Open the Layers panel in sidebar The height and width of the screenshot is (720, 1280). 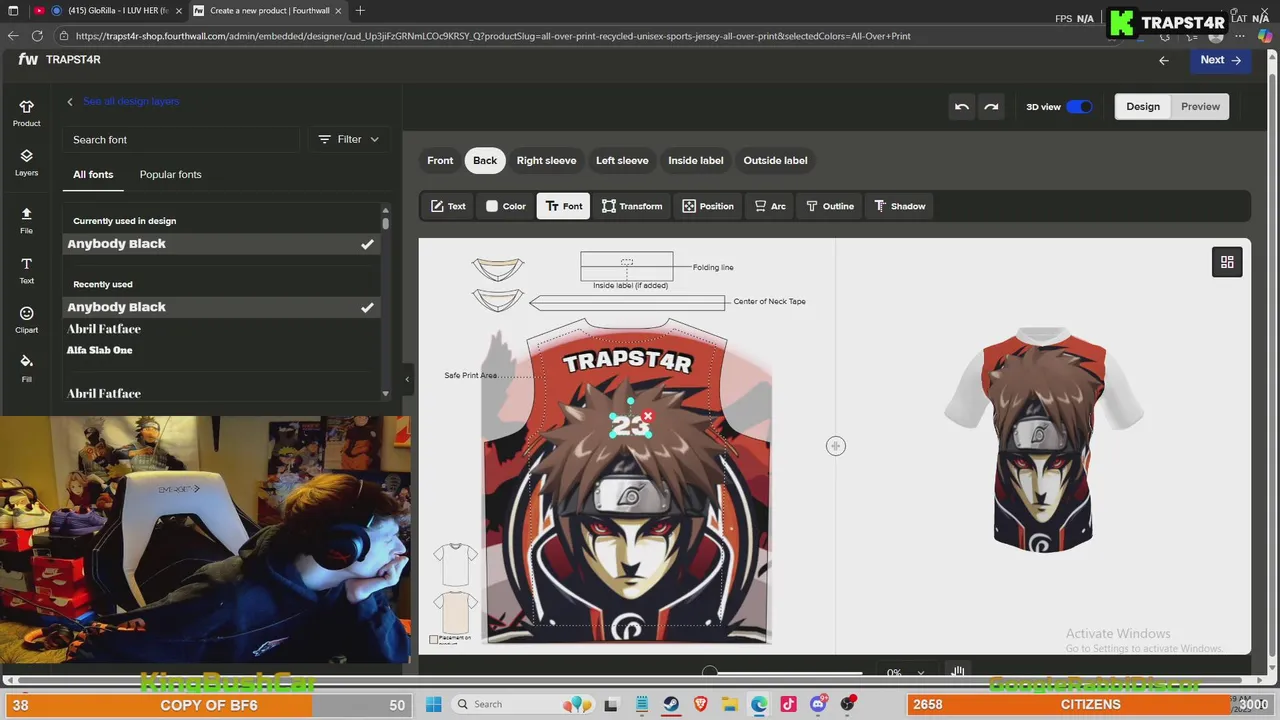point(27,163)
